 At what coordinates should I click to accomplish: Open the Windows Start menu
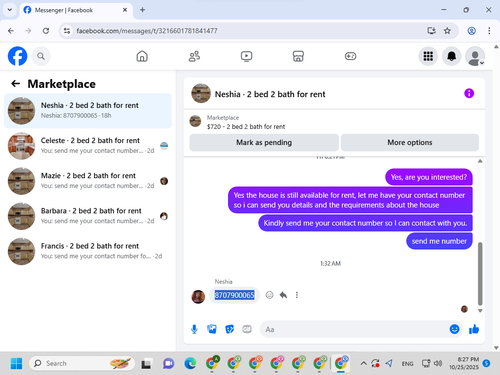16,363
